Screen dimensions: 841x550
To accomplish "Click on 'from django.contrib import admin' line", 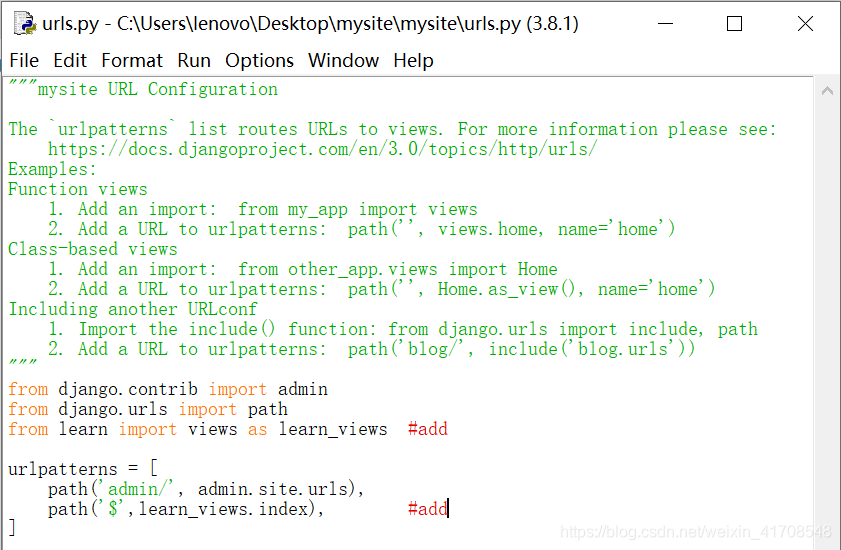I will tap(168, 389).
